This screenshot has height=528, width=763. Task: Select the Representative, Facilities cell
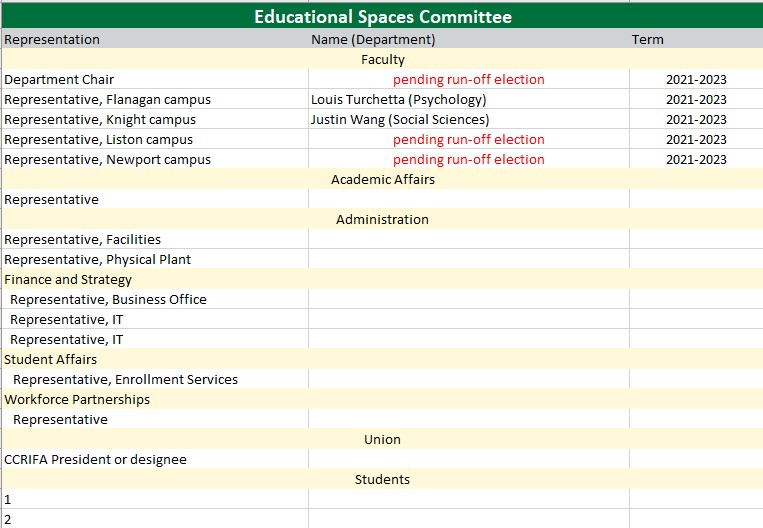[82, 240]
